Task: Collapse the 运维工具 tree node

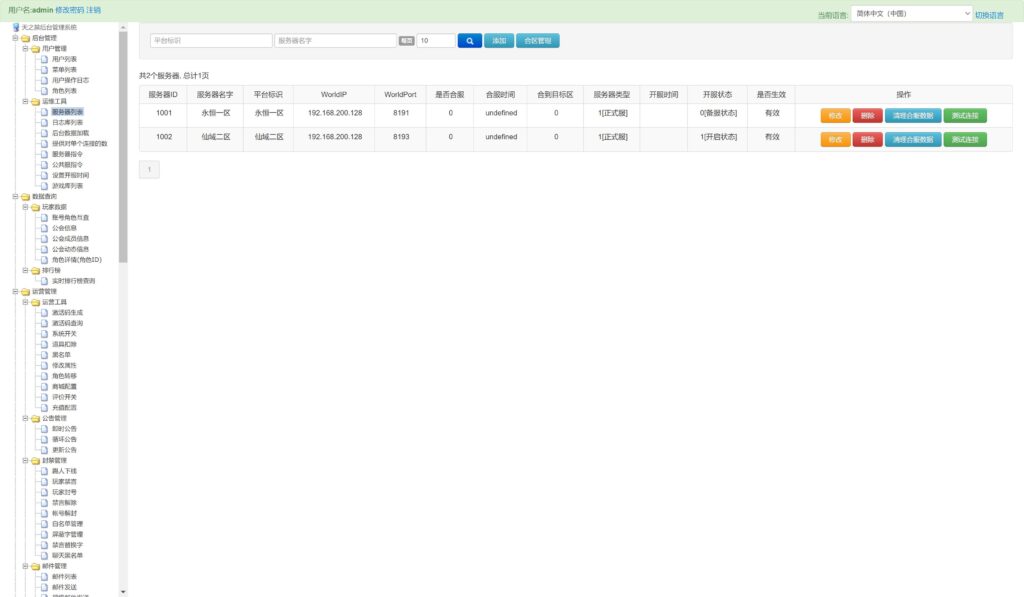Action: pos(25,101)
